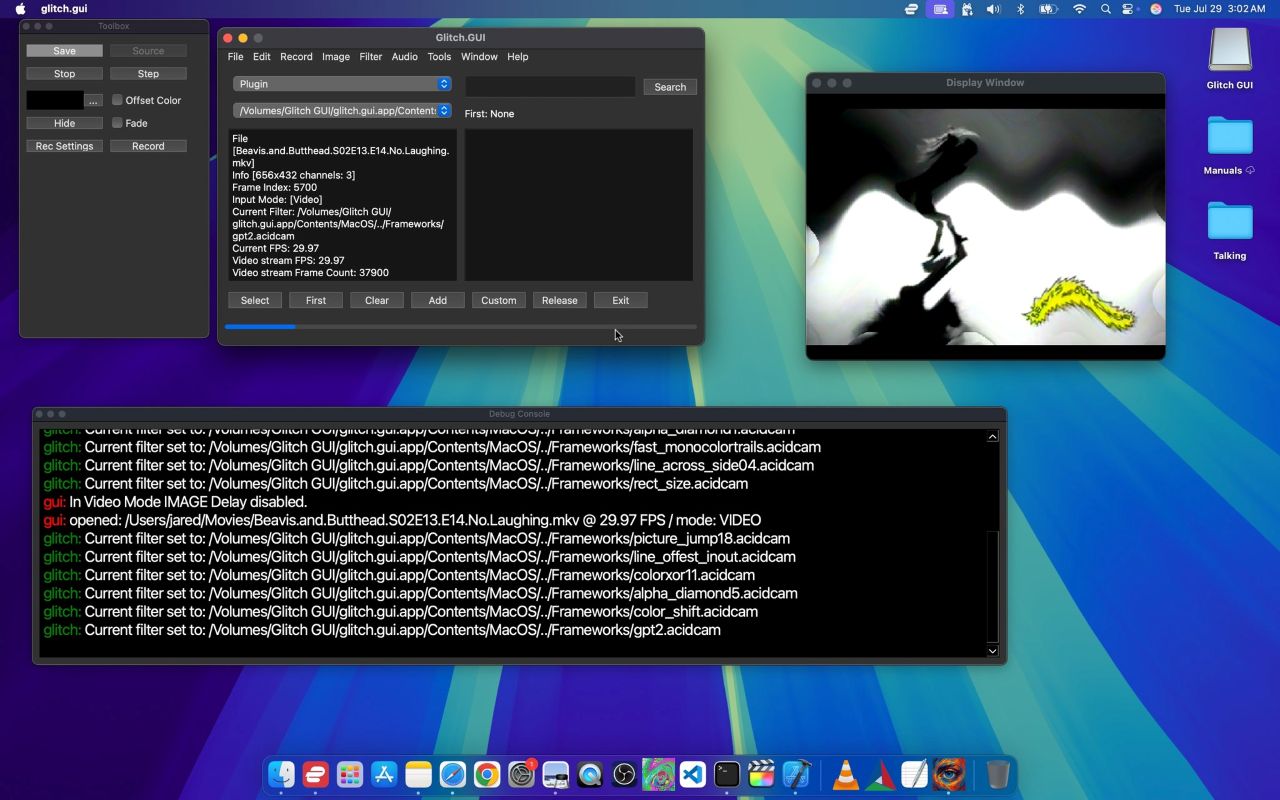Viewport: 1280px width, 800px height.
Task: Open the File menu in Glitch.GUI
Action: click(x=235, y=57)
